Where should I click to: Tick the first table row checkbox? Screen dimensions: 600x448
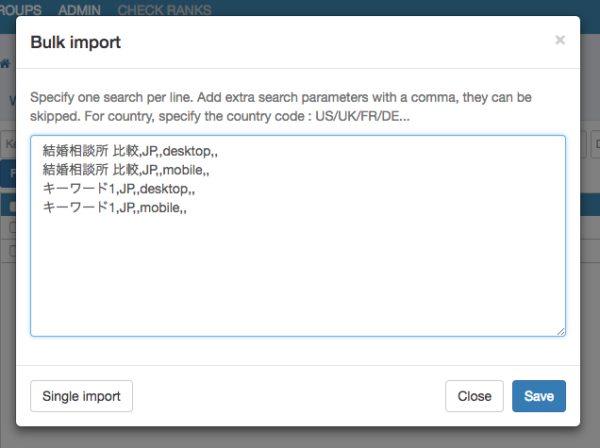tap(11, 228)
